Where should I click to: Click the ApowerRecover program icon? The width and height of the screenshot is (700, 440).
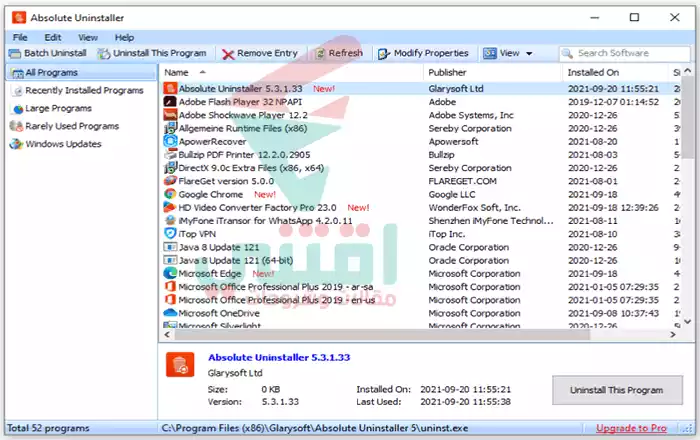[170, 141]
